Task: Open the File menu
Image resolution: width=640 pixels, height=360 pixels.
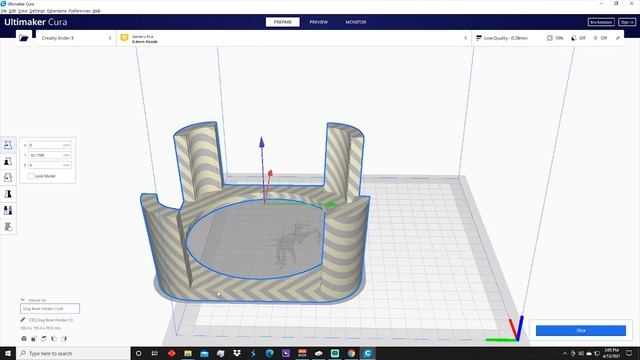Action: [x=4, y=11]
